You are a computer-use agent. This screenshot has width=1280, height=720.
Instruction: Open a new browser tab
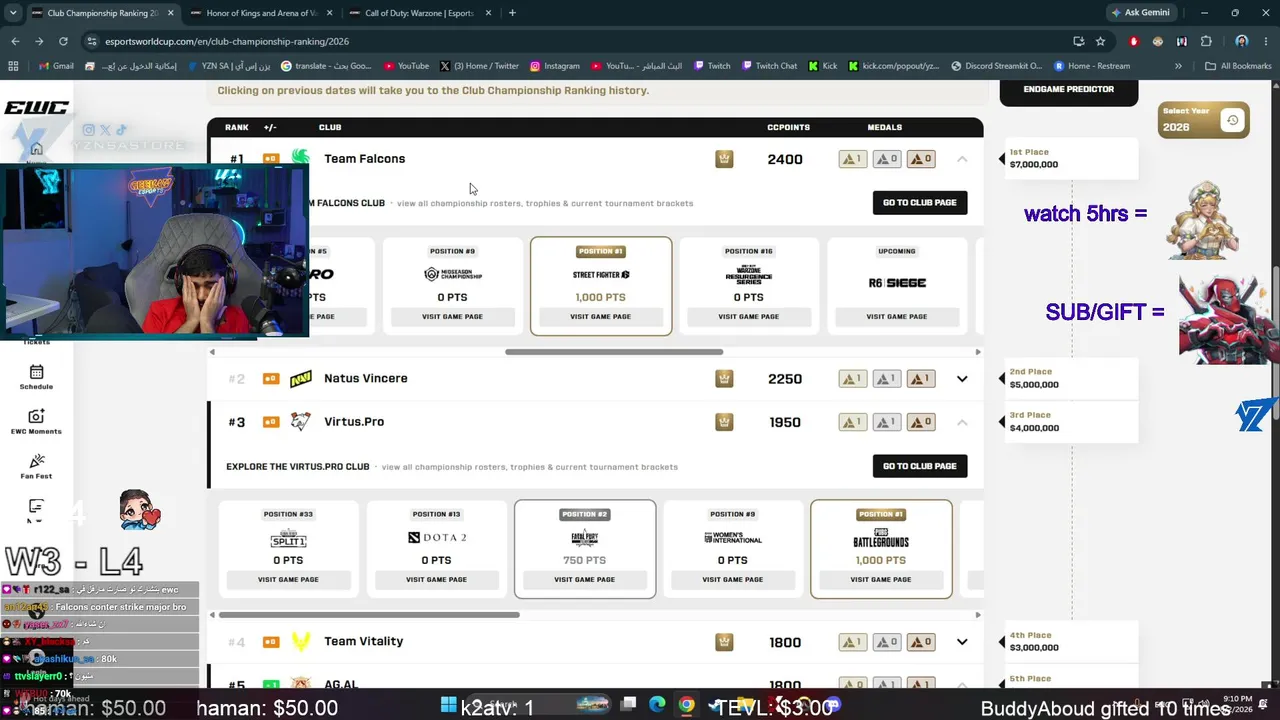click(x=512, y=13)
